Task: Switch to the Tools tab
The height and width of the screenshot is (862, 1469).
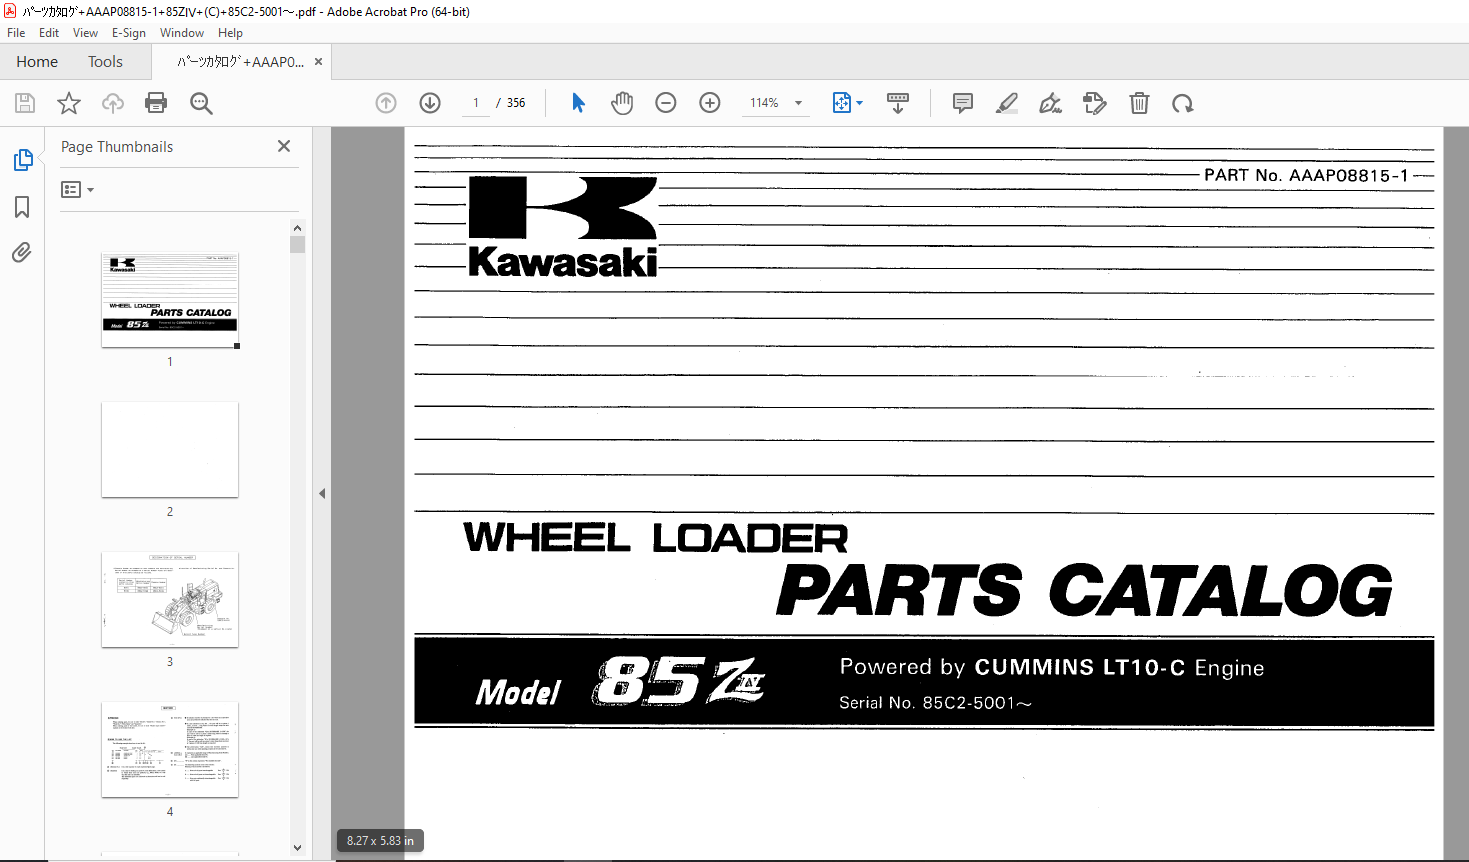Action: (x=105, y=62)
